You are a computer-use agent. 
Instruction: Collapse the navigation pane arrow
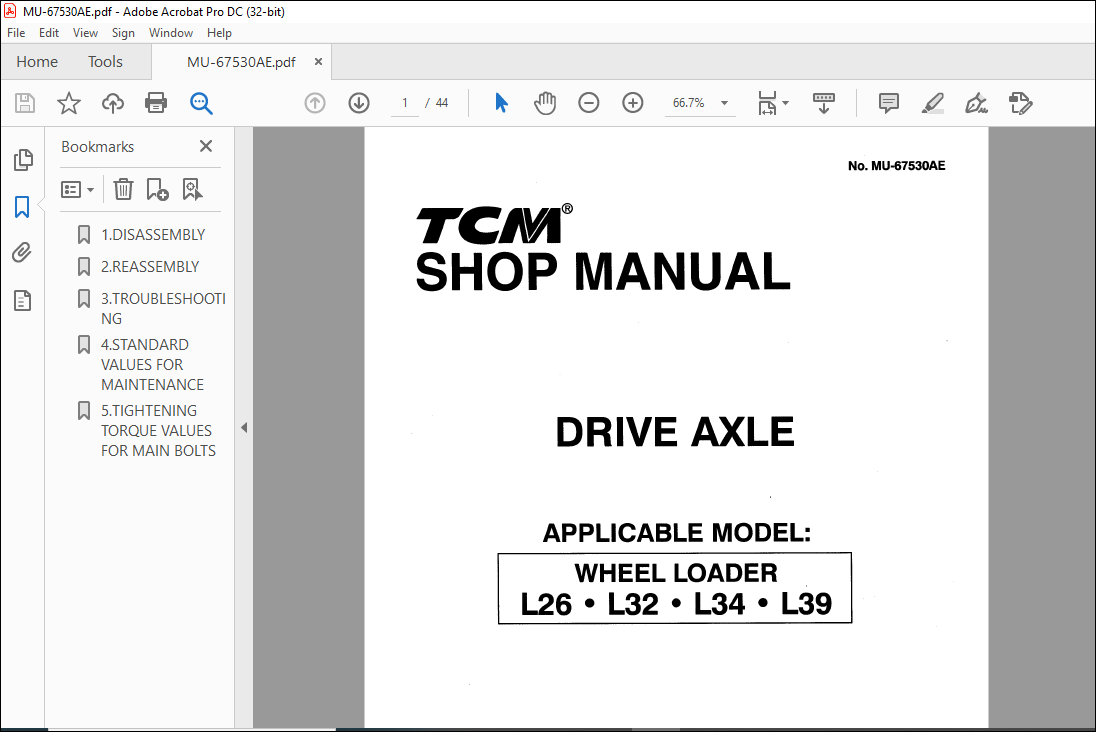tap(244, 427)
